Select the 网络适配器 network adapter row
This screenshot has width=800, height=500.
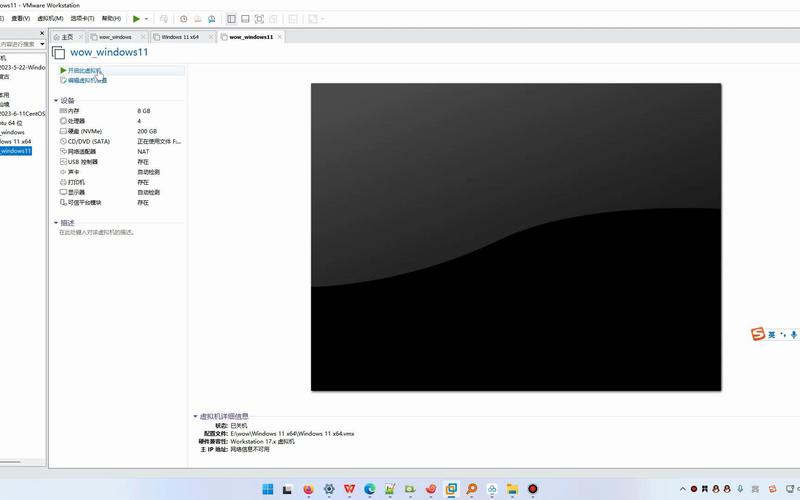coord(120,152)
